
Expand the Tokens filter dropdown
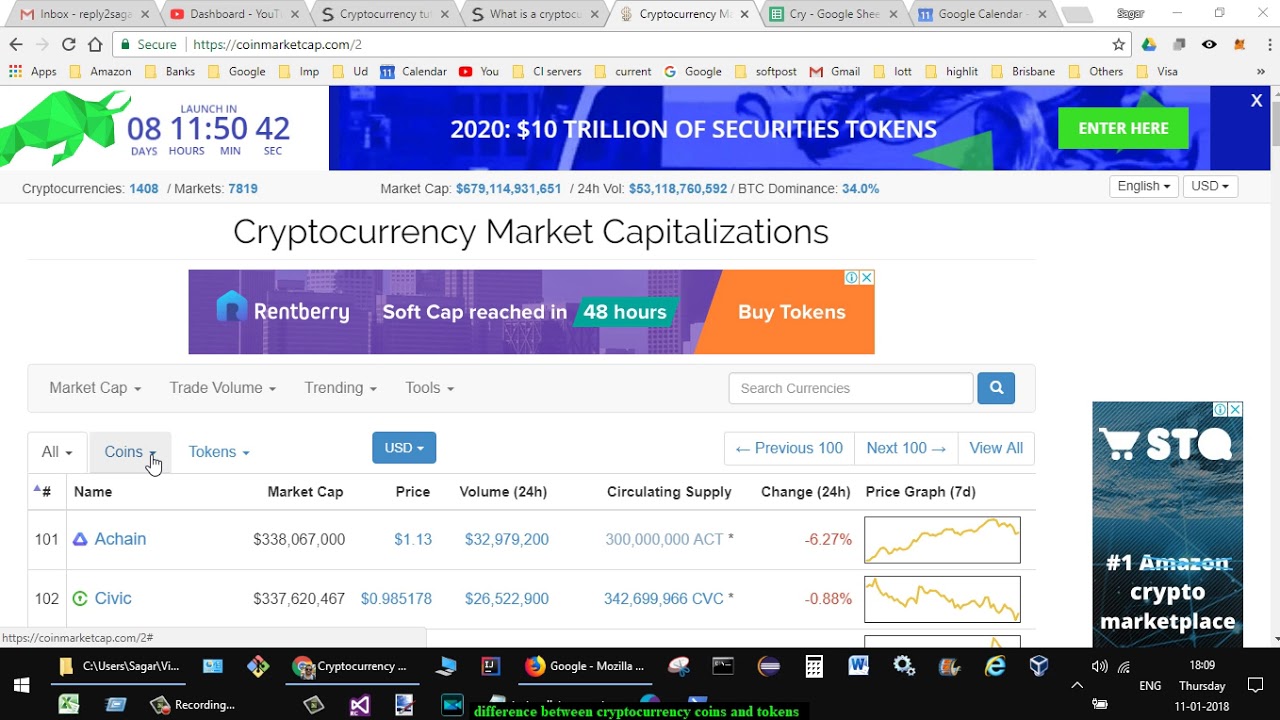(219, 452)
